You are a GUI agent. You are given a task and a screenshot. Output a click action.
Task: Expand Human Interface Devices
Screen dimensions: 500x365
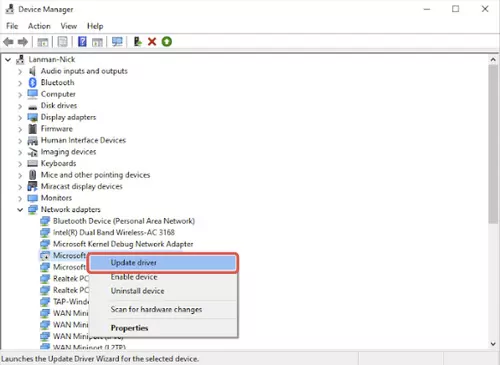[x=20, y=141]
